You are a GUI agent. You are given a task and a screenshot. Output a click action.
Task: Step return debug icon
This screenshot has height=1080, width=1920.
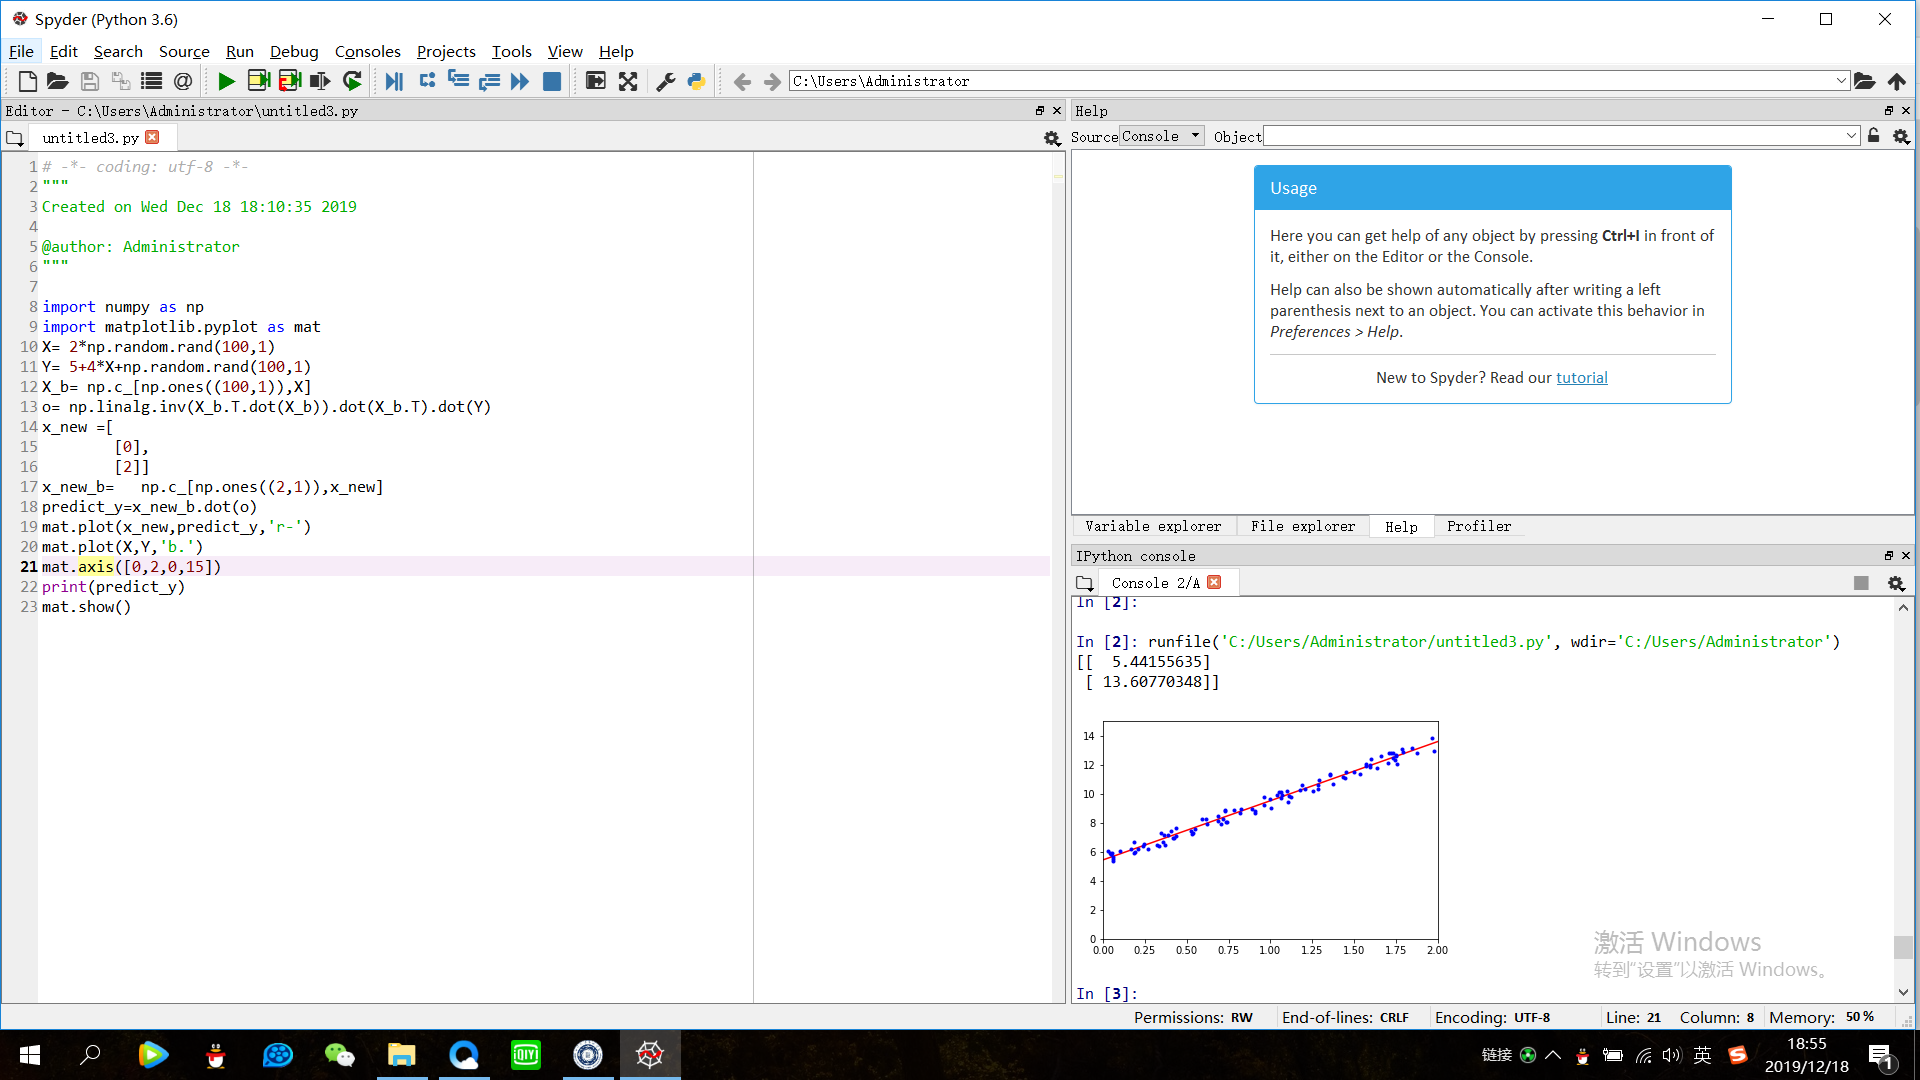click(489, 82)
